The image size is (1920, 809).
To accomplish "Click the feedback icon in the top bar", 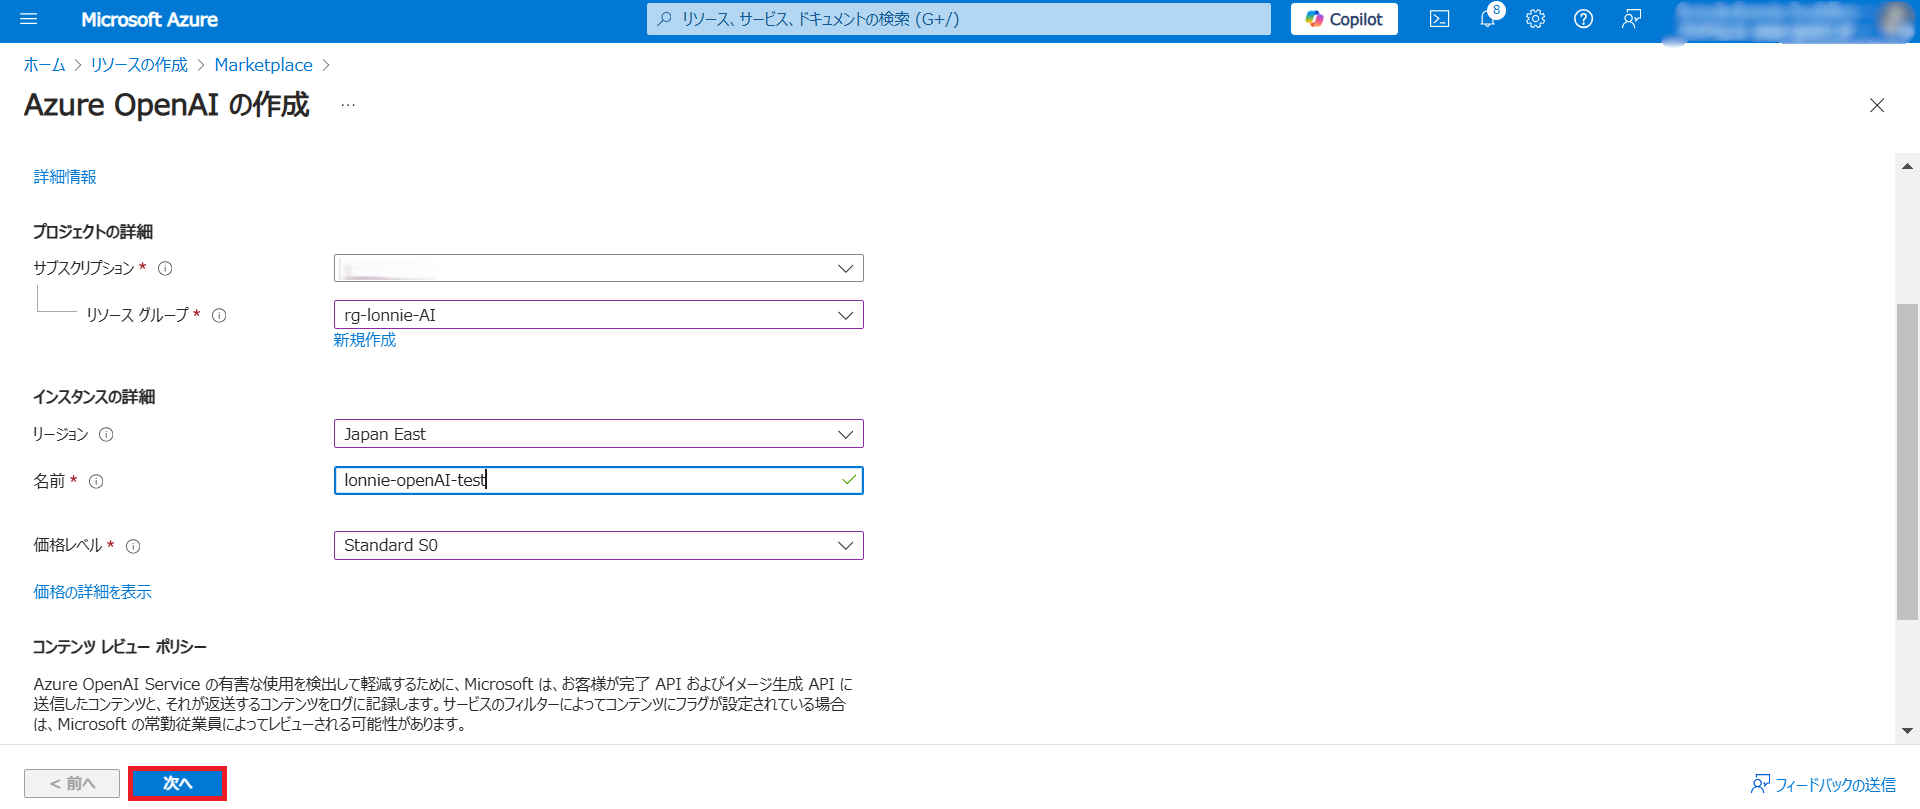I will pyautogui.click(x=1631, y=19).
